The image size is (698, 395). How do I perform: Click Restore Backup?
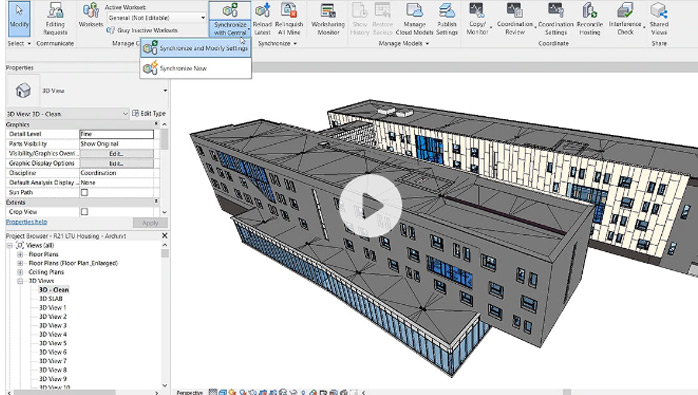pyautogui.click(x=382, y=19)
